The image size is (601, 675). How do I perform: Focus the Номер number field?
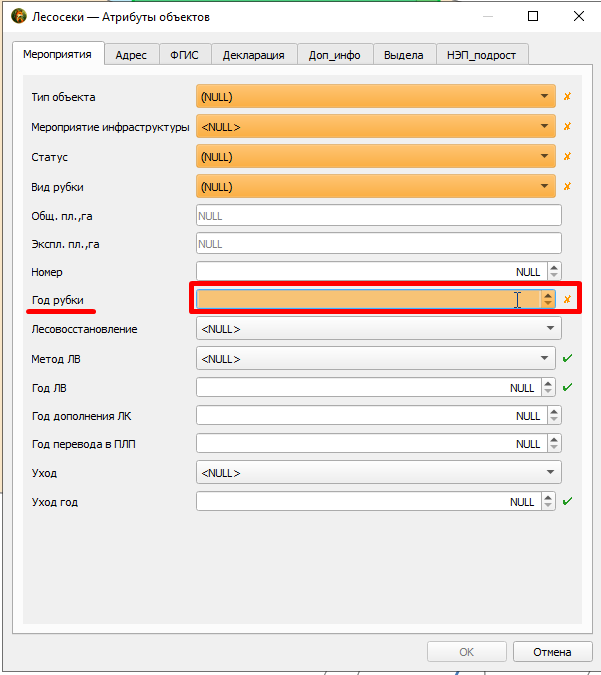point(372,271)
